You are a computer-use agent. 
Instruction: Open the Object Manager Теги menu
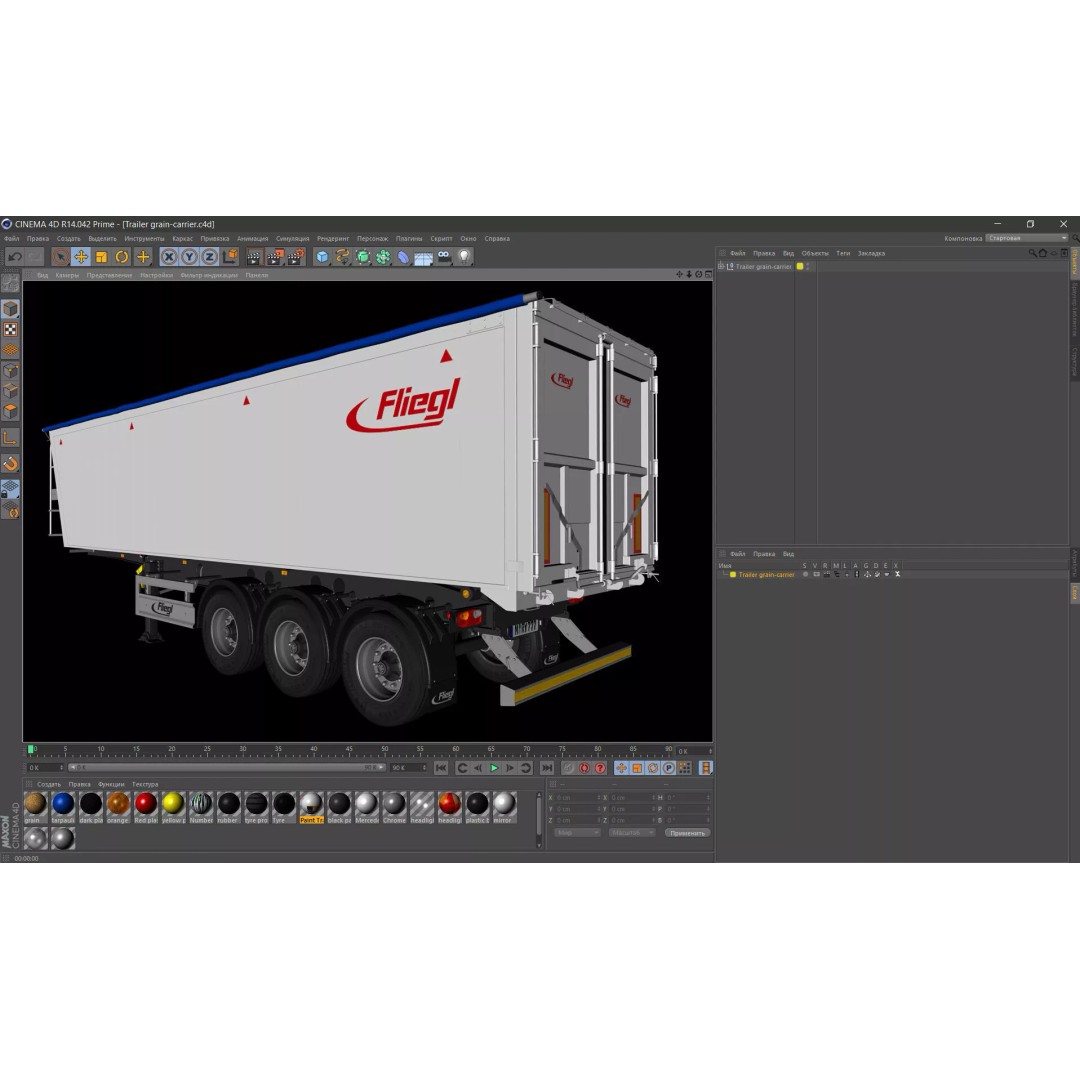click(843, 253)
